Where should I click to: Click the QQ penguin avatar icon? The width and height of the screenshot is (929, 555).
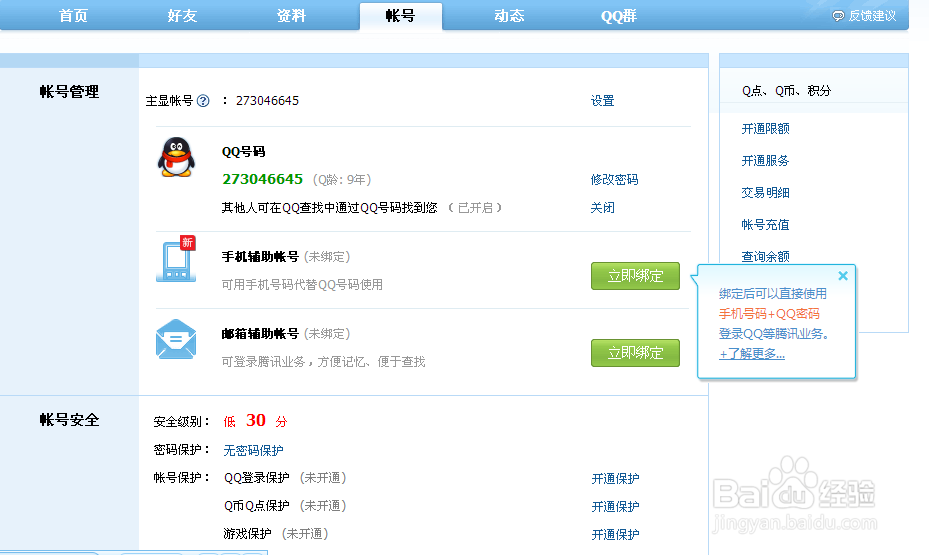[x=176, y=157]
